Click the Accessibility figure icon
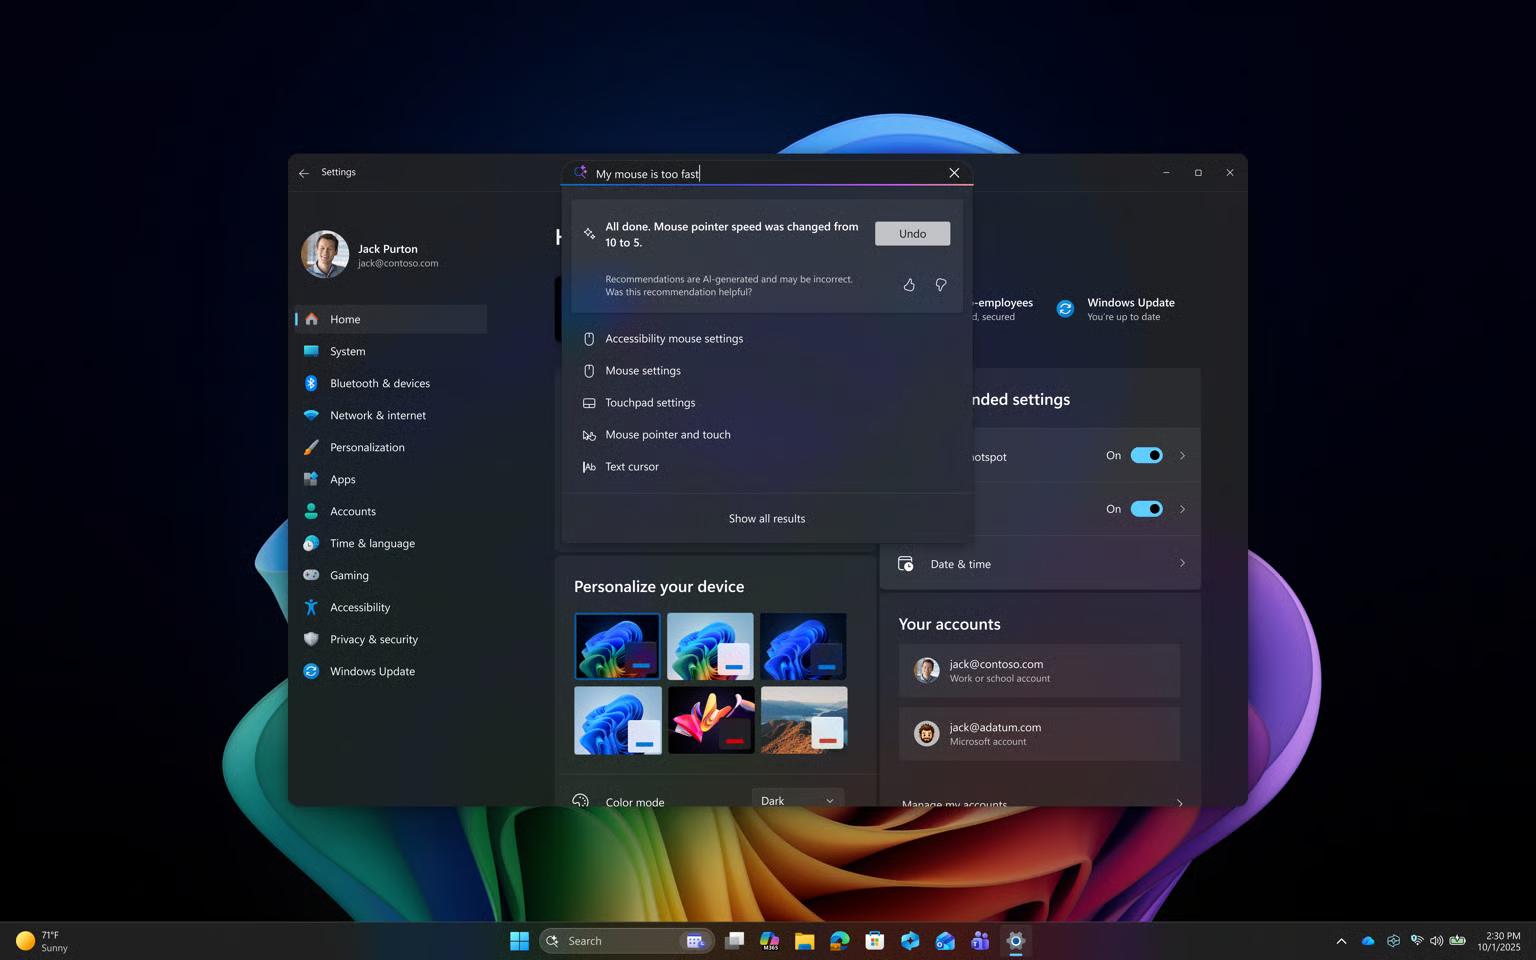 (x=311, y=607)
